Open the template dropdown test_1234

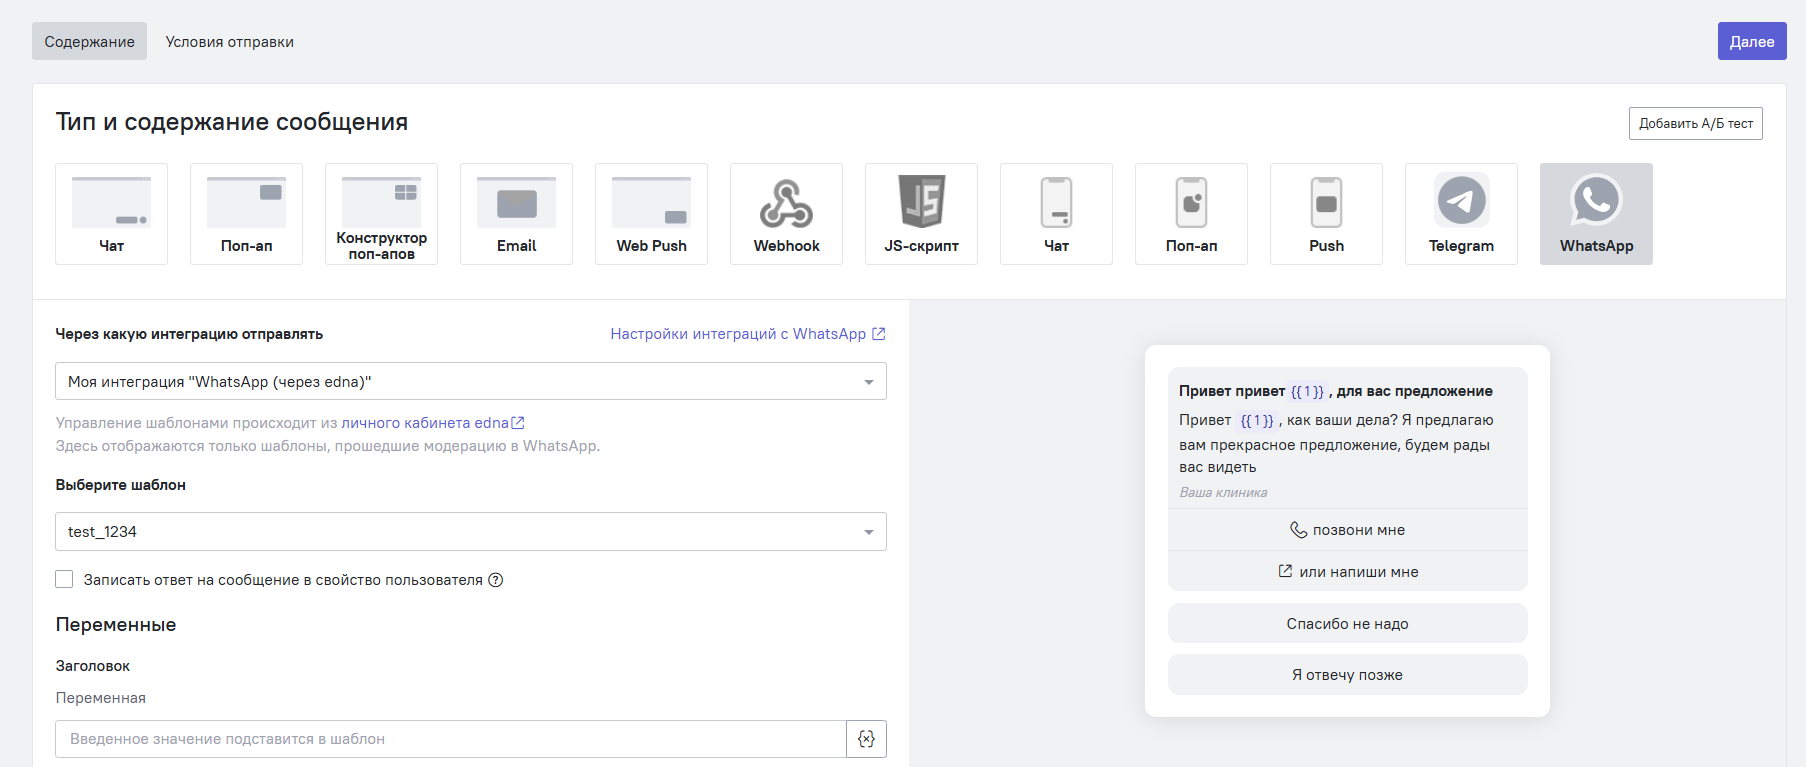[471, 532]
